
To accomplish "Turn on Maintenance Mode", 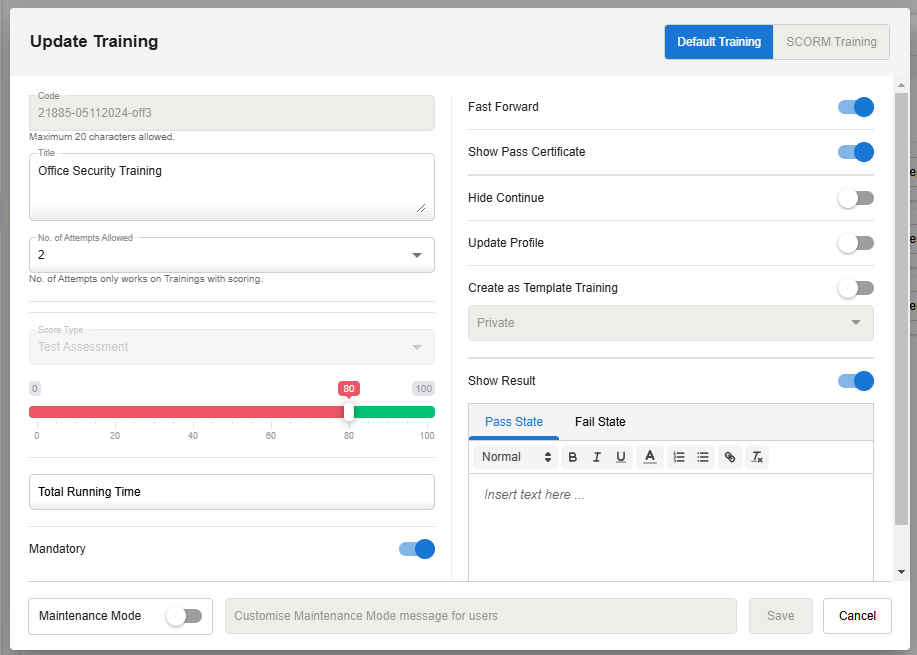I will click(x=184, y=616).
